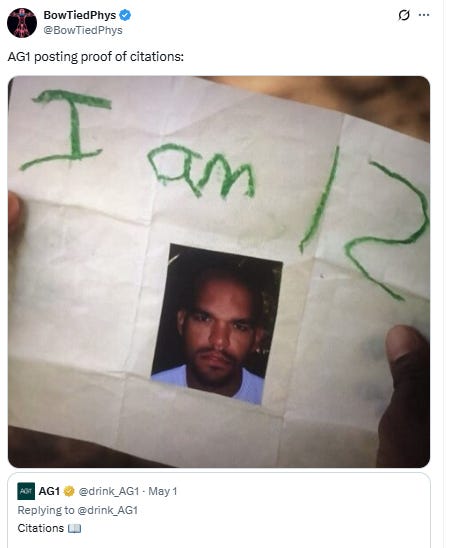450x548 pixels.
Task: Open BowTiedPhys profile avatar
Action: click(x=22, y=23)
